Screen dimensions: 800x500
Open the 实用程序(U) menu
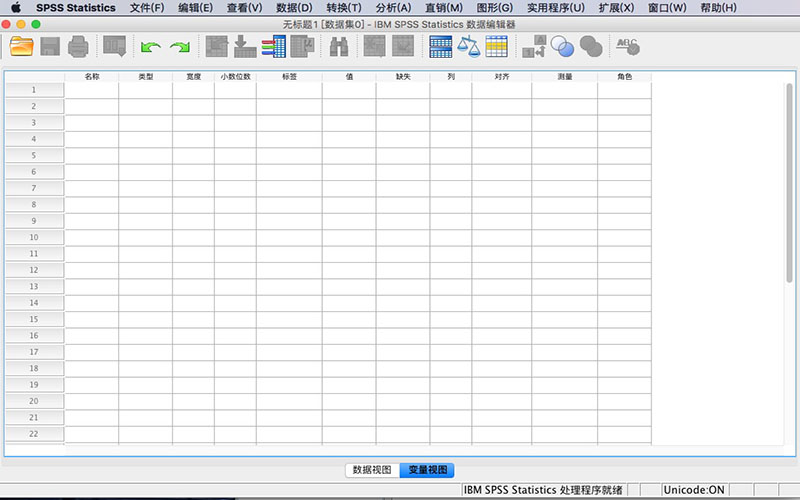[556, 8]
